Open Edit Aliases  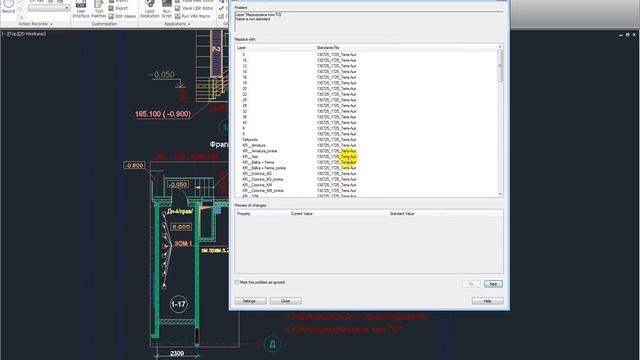[x=122, y=16]
